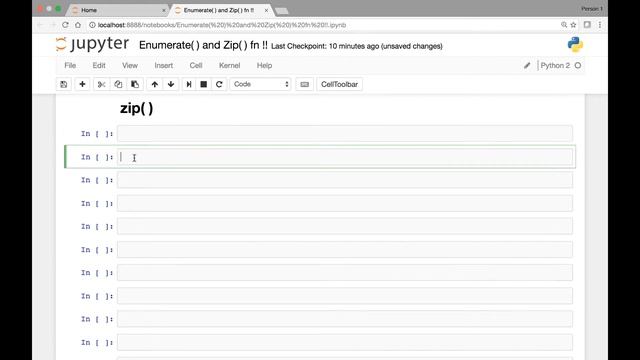Reload page in browser toolbar
This screenshot has width=640, height=360.
[x=65, y=25]
